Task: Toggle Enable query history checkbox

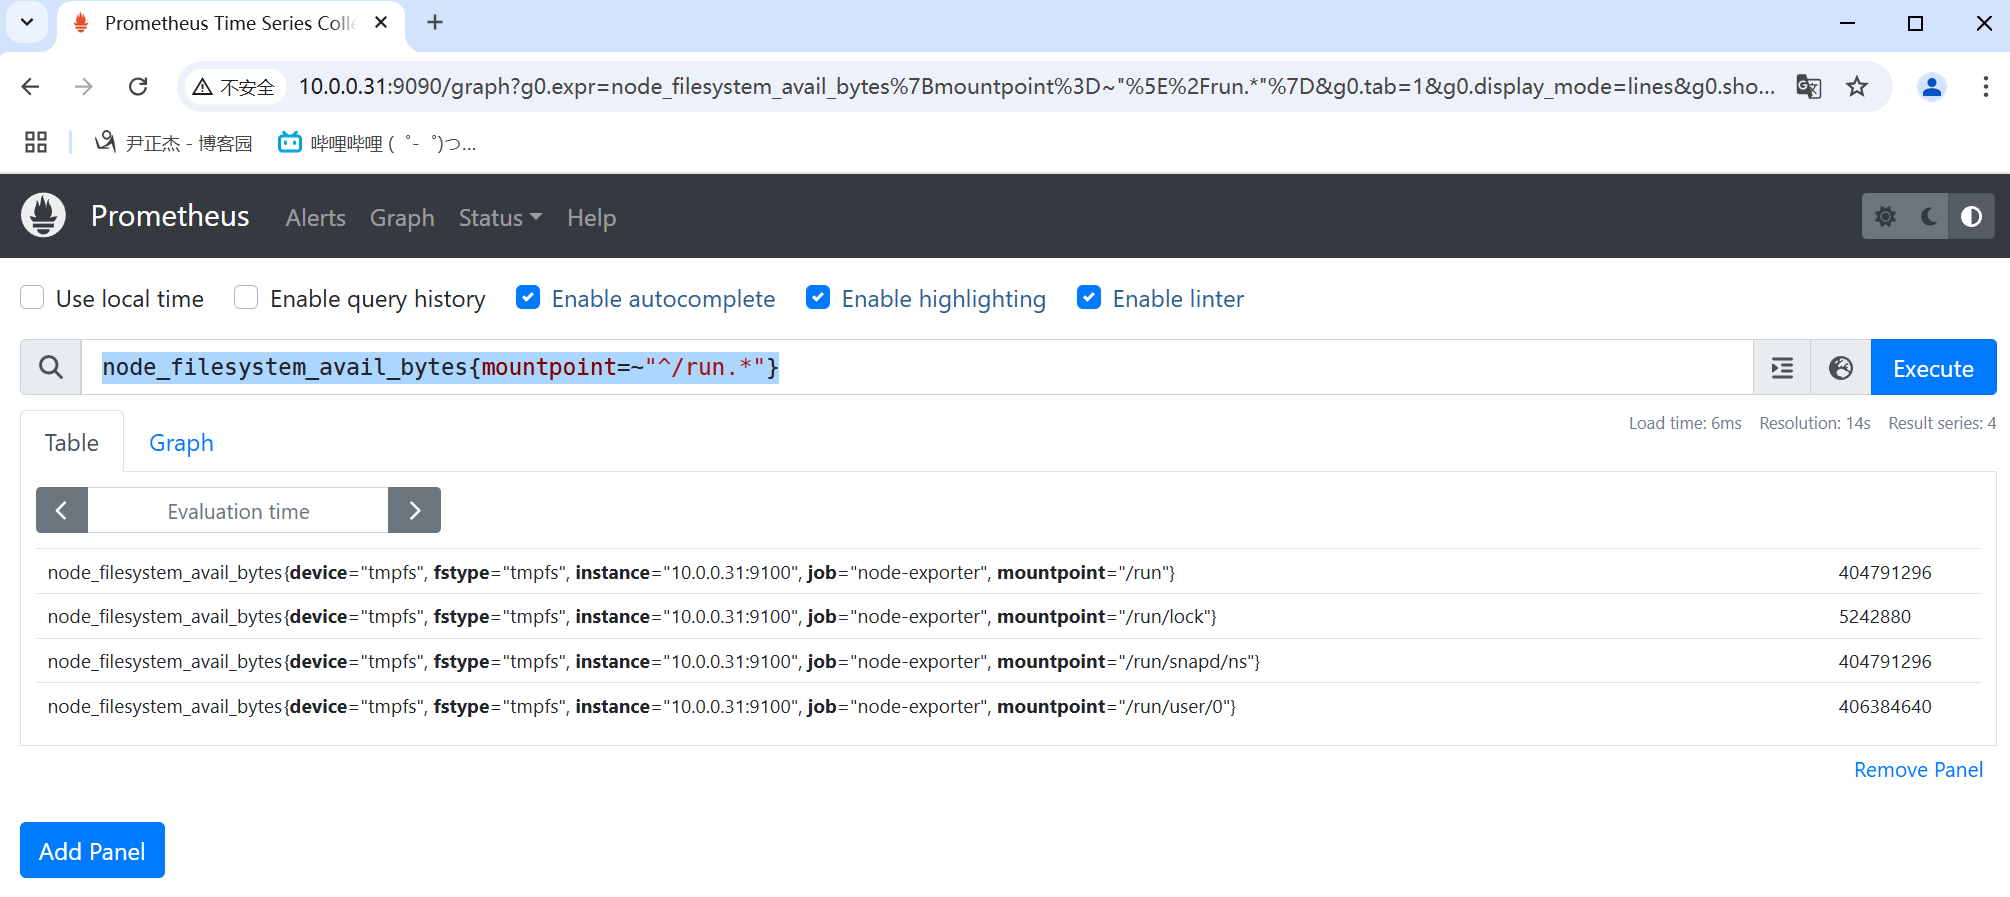Action: [x=246, y=298]
